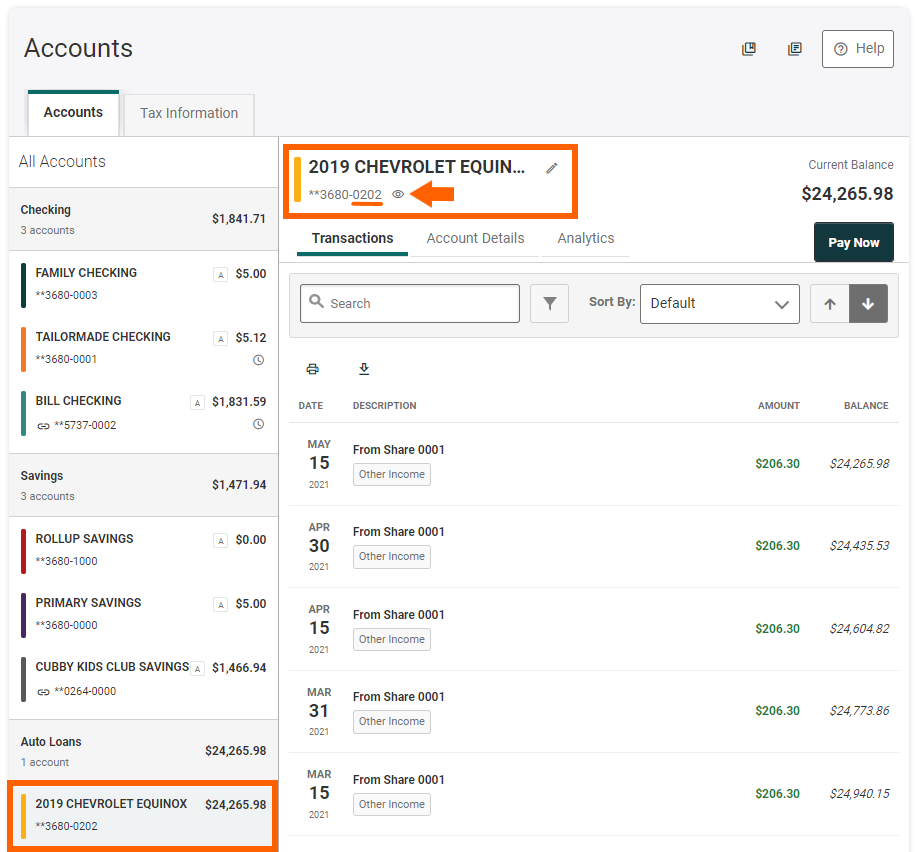
Task: Click the Checking total $1,841.71
Action: (239, 219)
